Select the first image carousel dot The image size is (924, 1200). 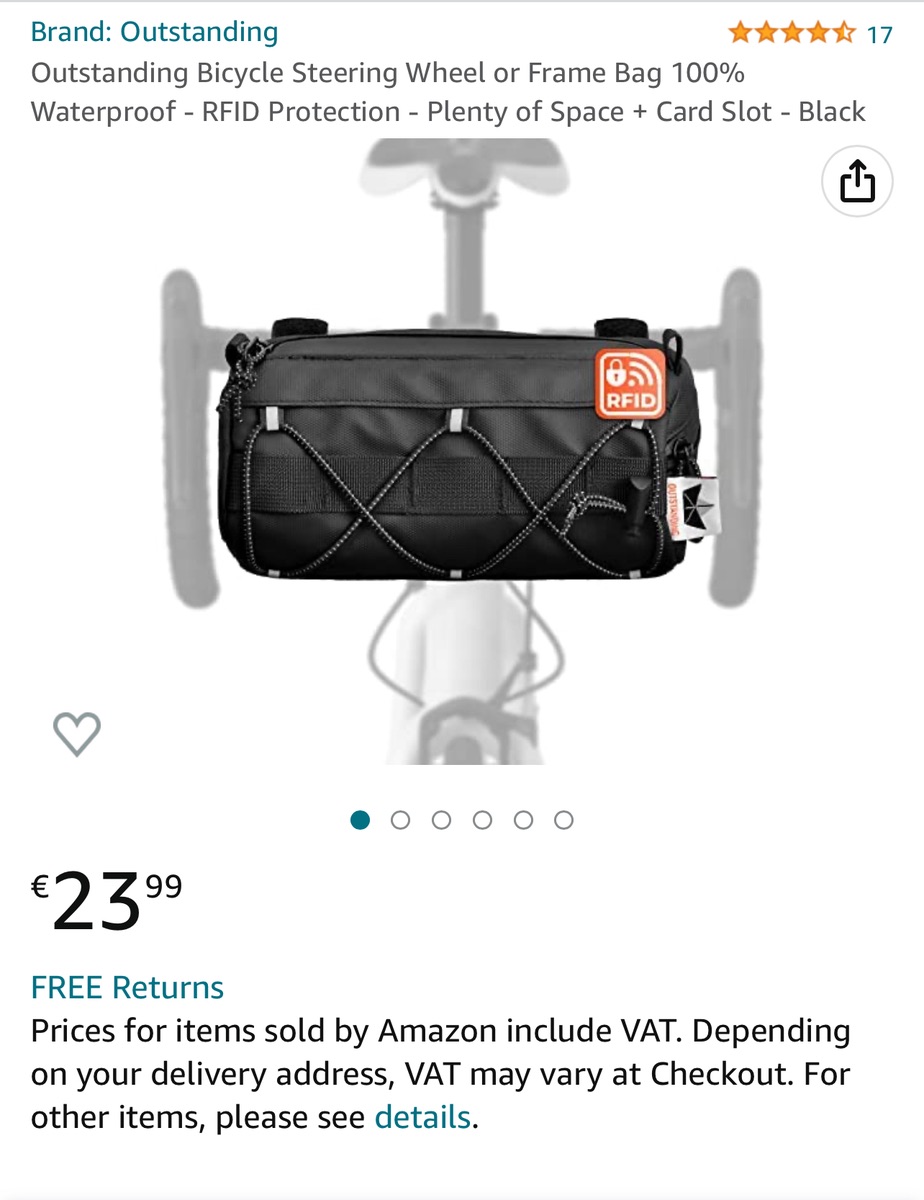tap(361, 820)
